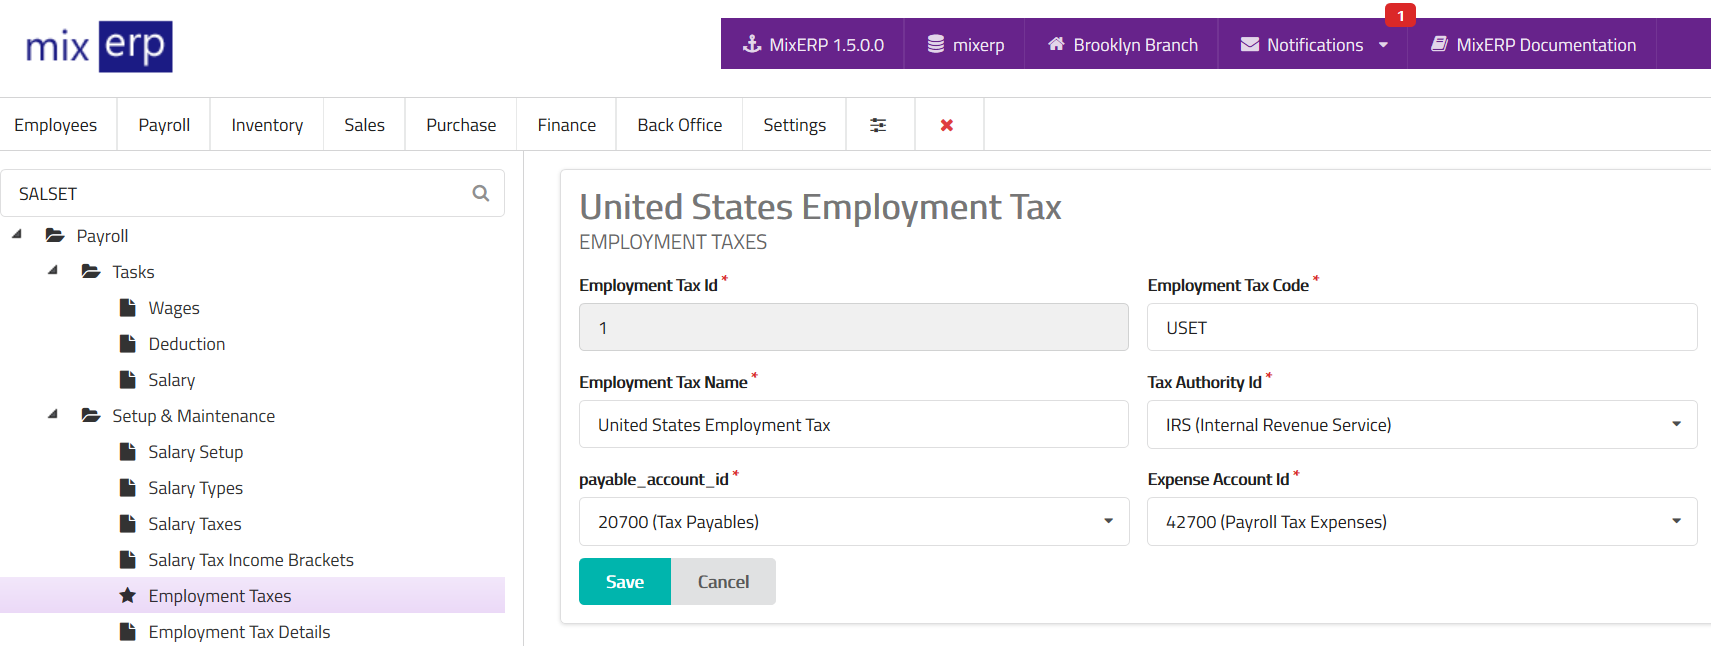Screen dimensions: 1711x646
Task: Open the Finance menu
Action: point(566,125)
